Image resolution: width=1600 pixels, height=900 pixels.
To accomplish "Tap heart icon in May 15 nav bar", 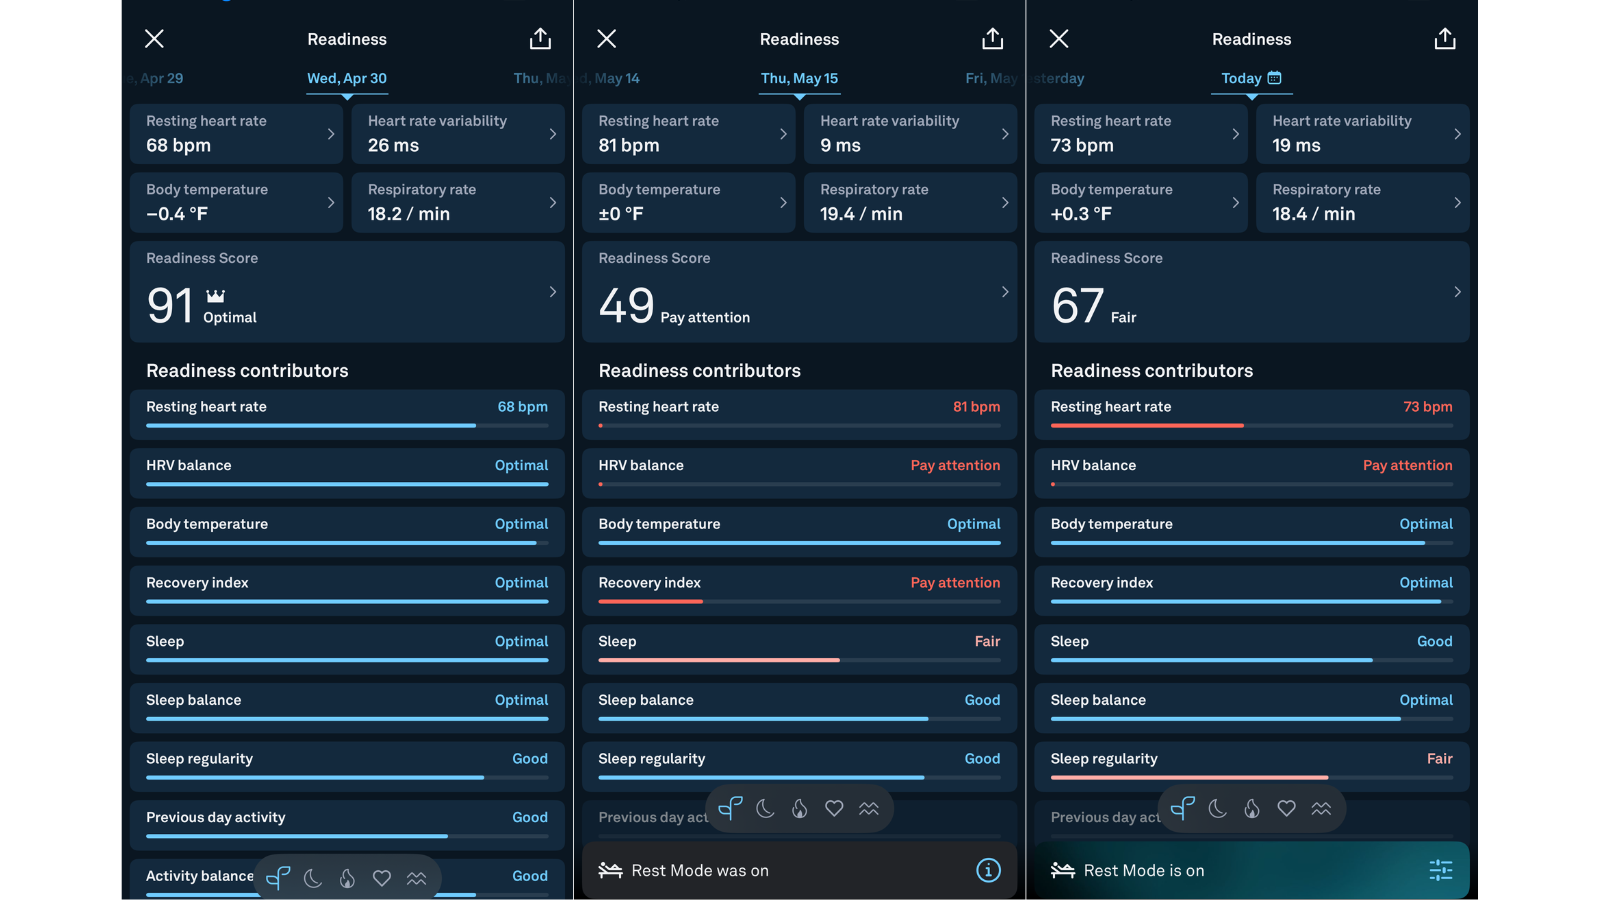I will coord(834,809).
